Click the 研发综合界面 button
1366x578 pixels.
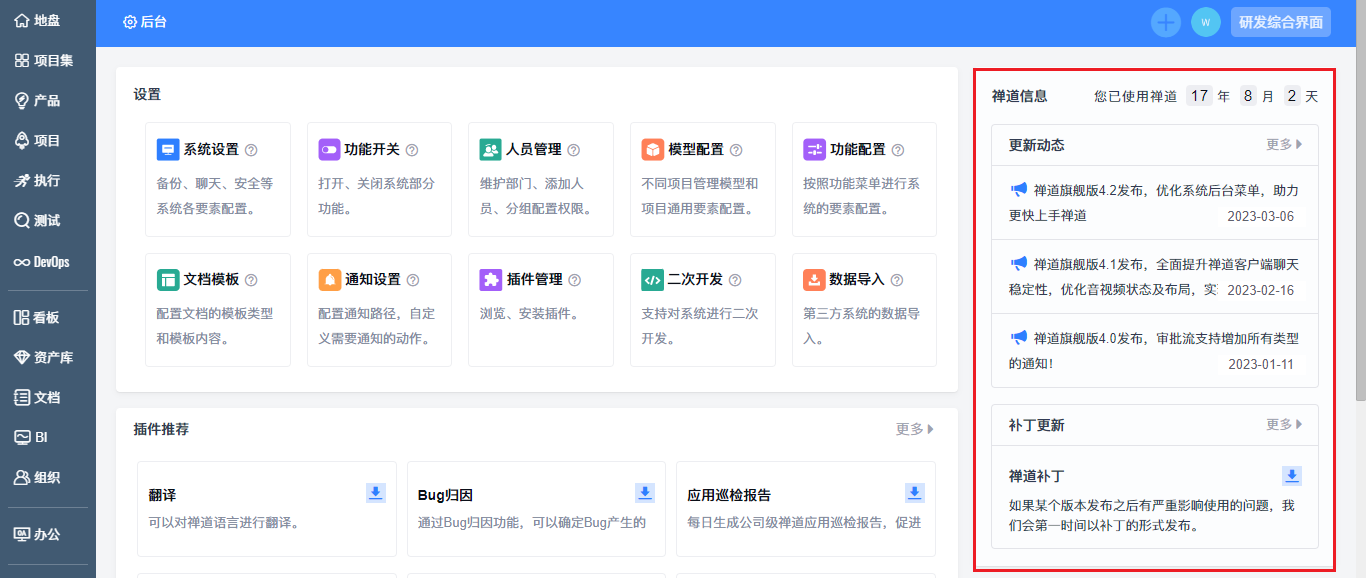1280,22
